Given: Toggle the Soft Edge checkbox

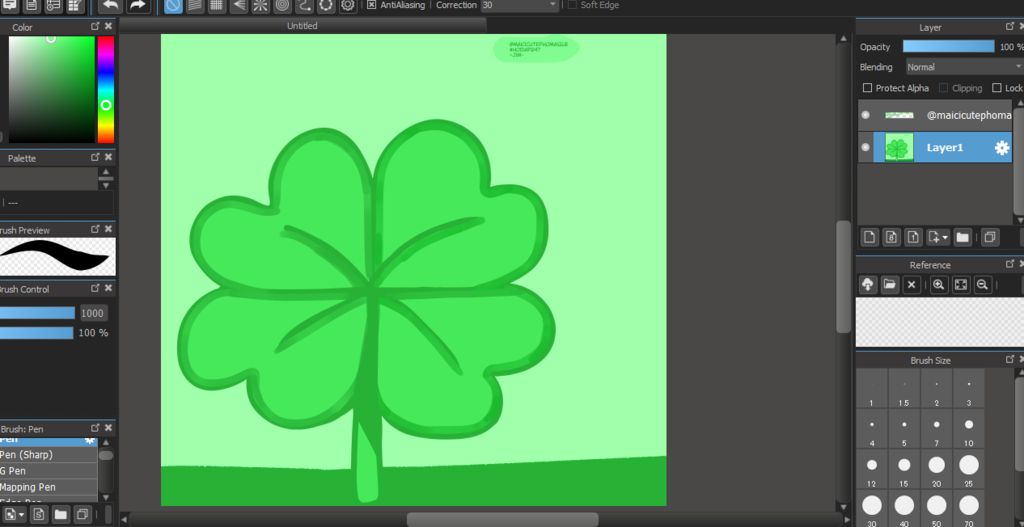Looking at the screenshot, I should click(572, 5).
